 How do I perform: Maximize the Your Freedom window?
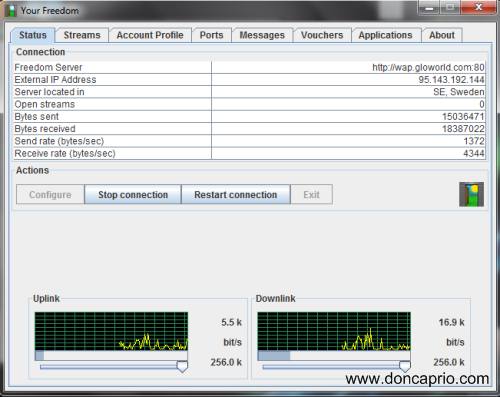(450, 8)
